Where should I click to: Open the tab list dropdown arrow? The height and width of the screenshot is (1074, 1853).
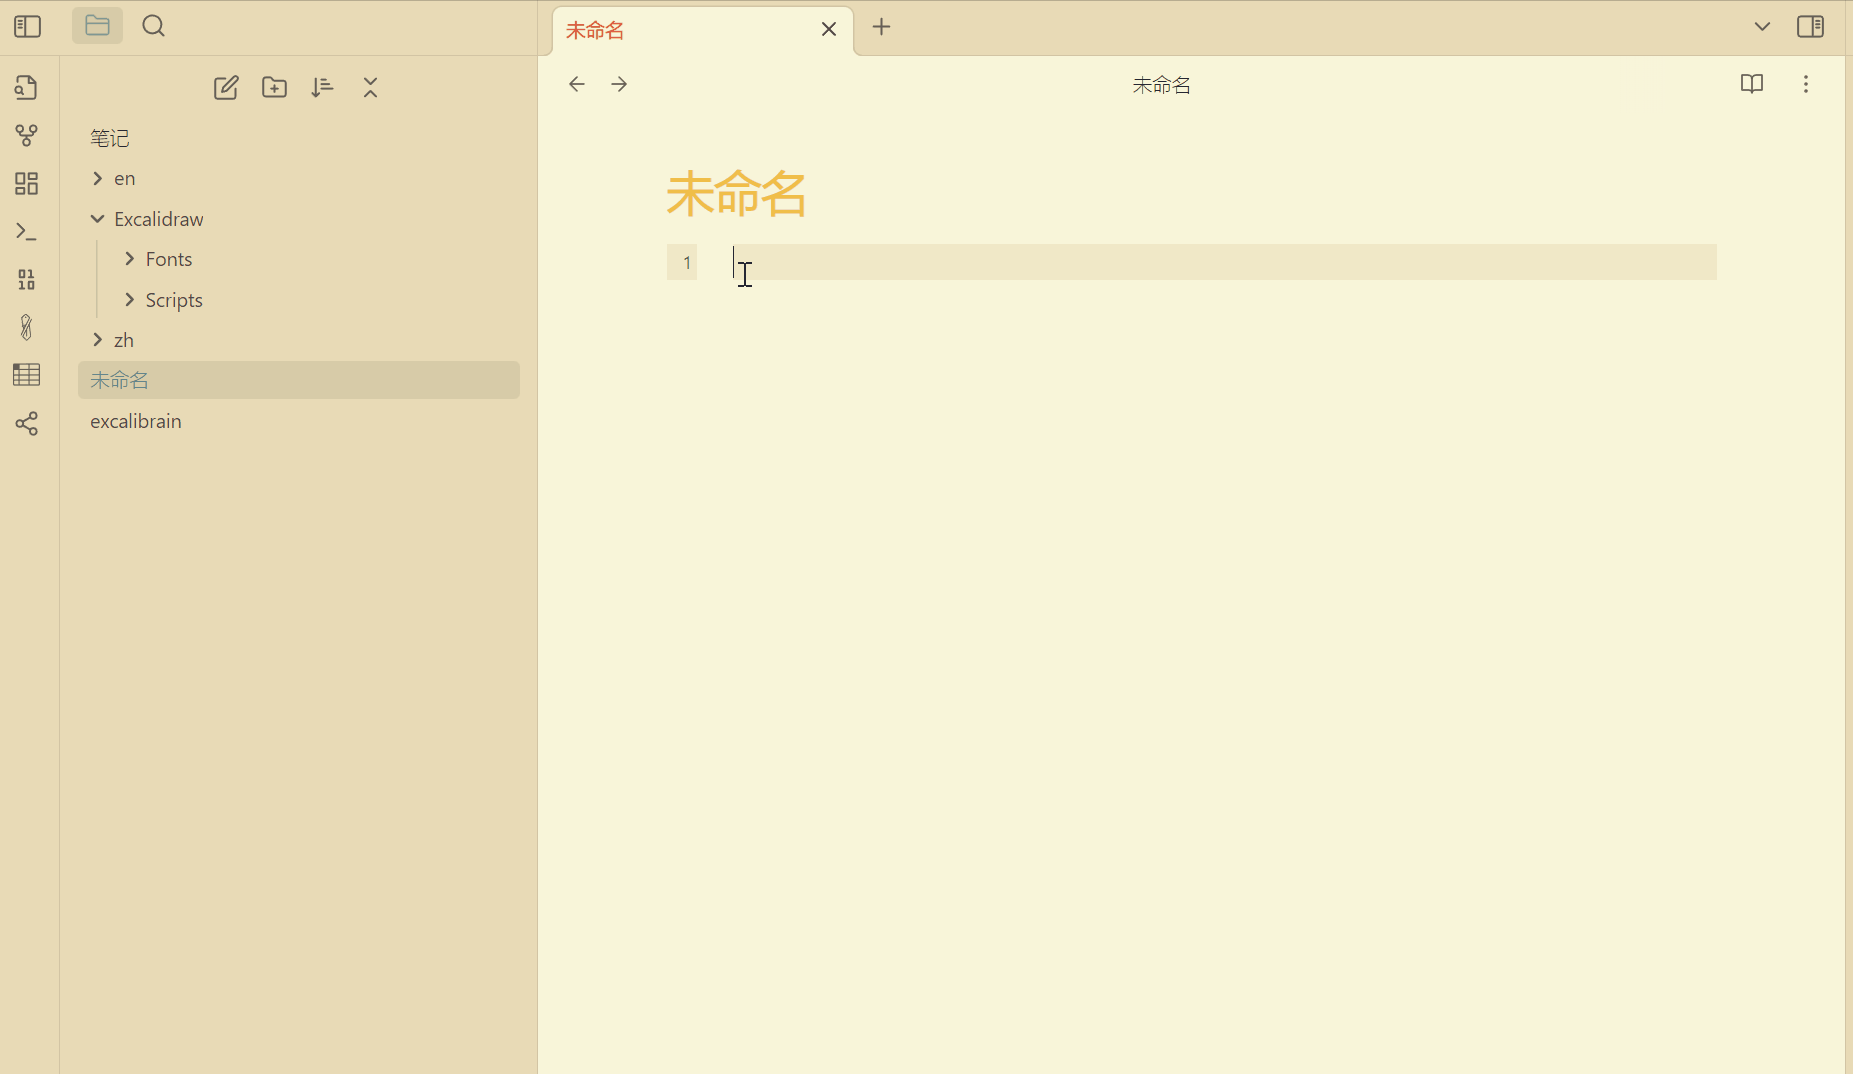(1762, 27)
